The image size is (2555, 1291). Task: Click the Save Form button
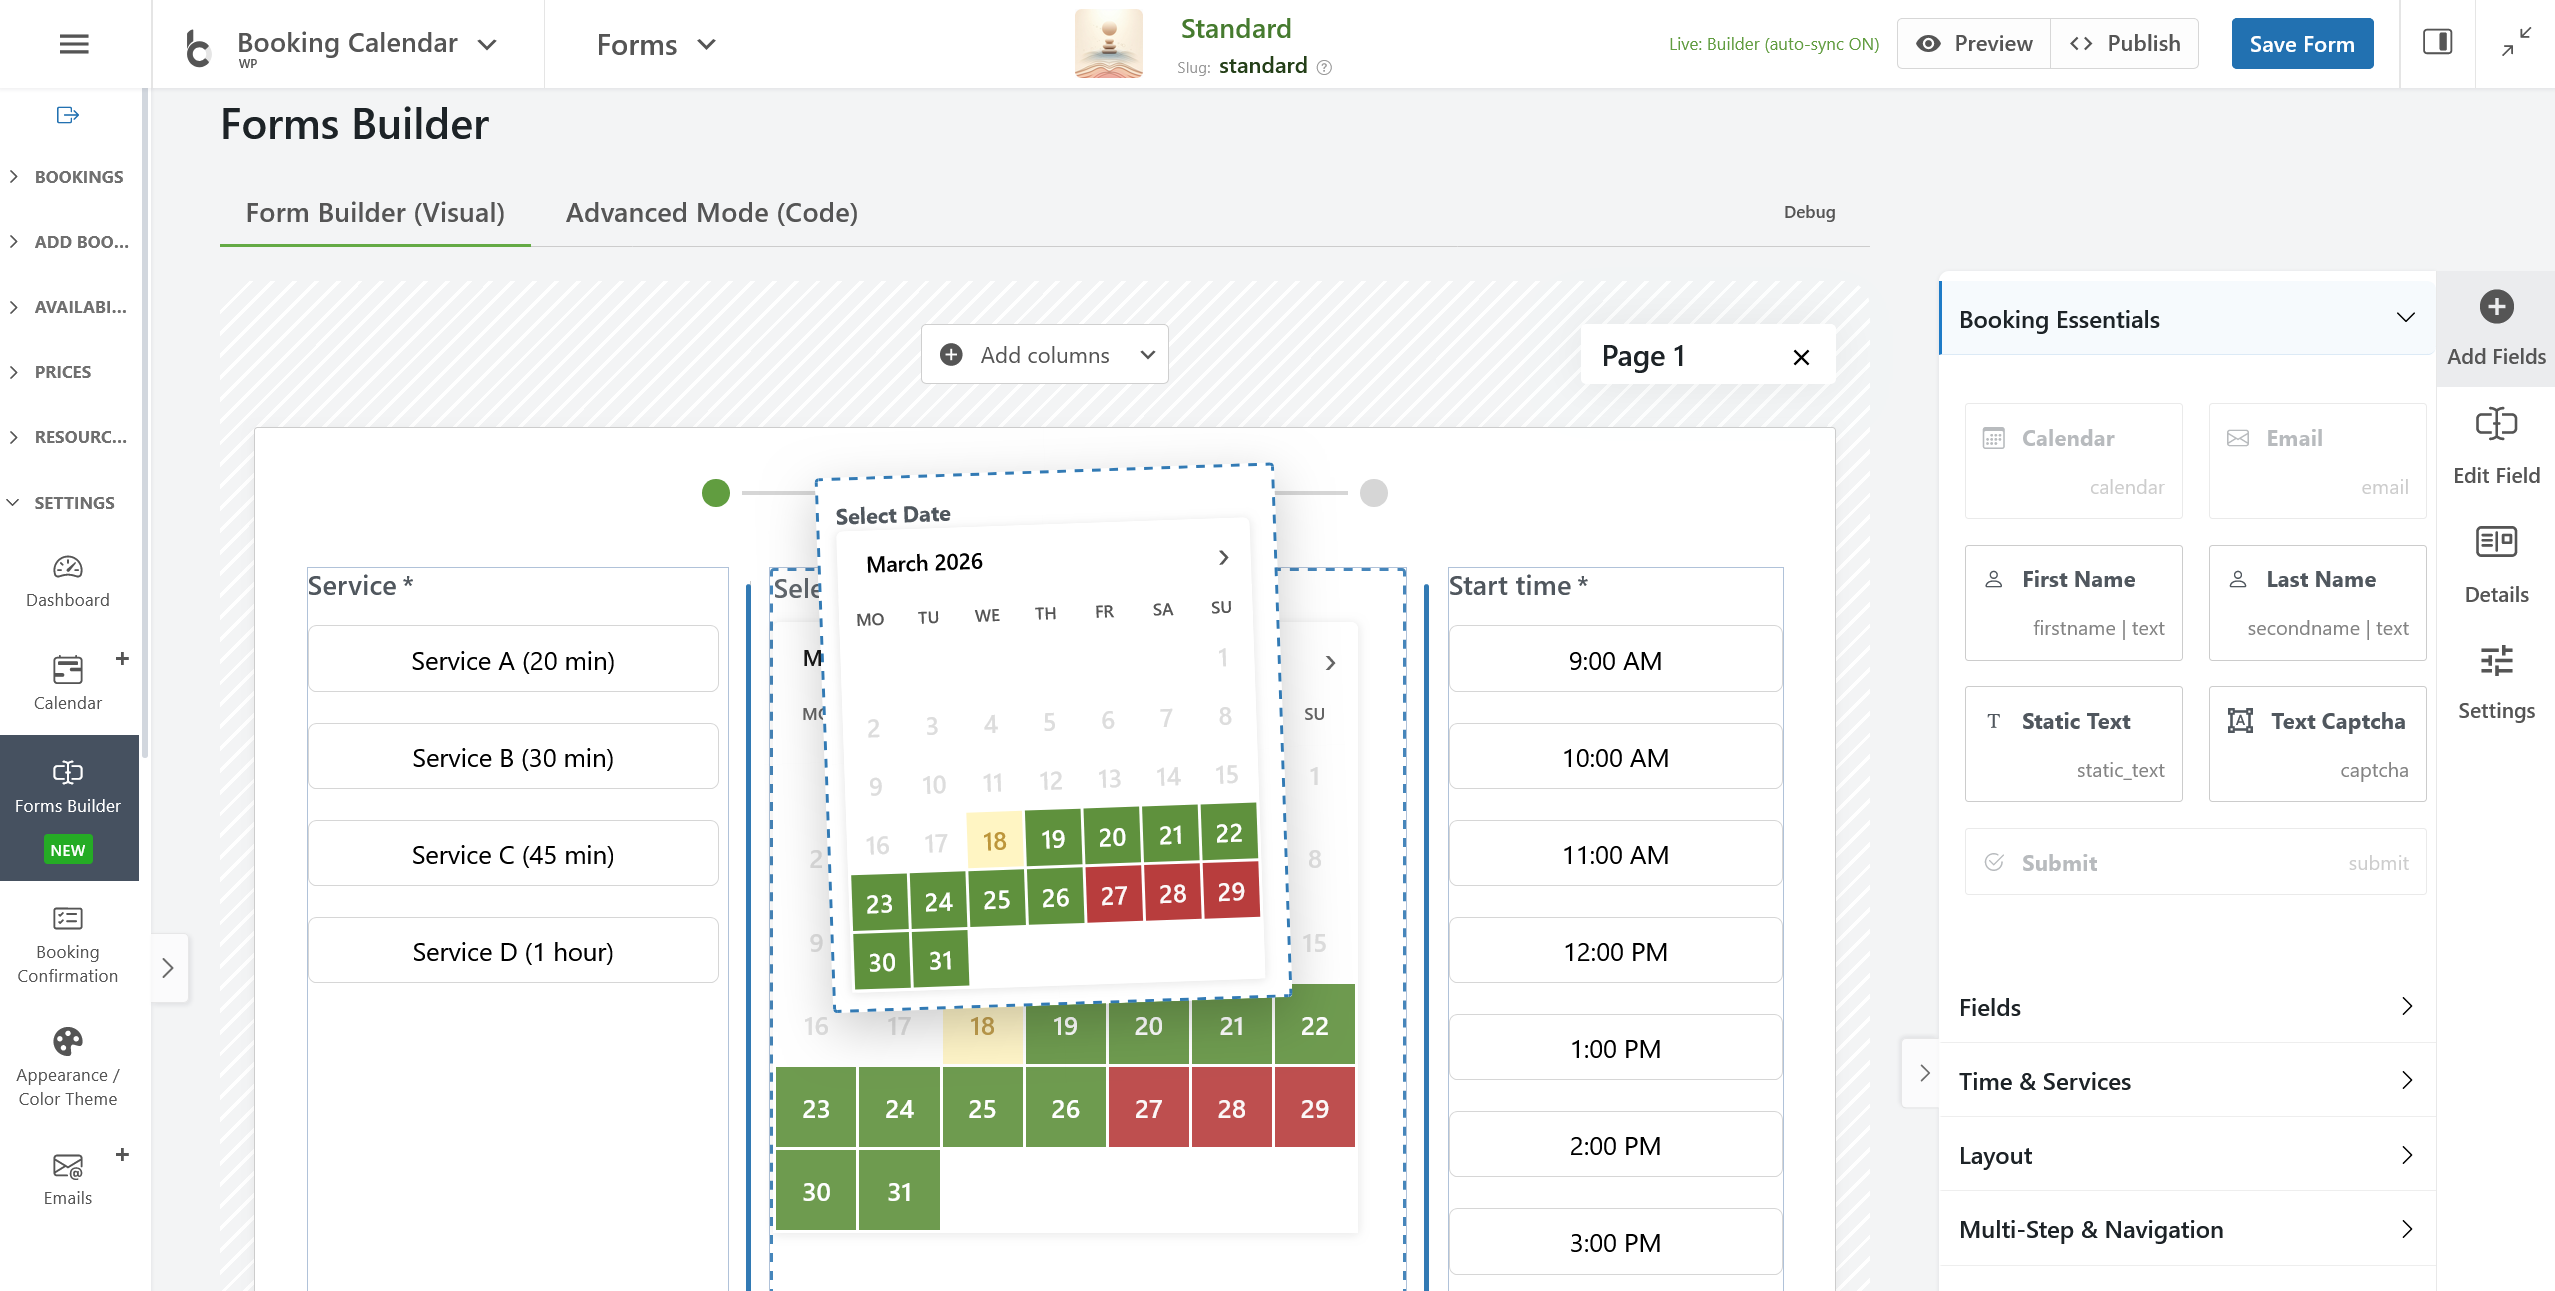(2301, 44)
